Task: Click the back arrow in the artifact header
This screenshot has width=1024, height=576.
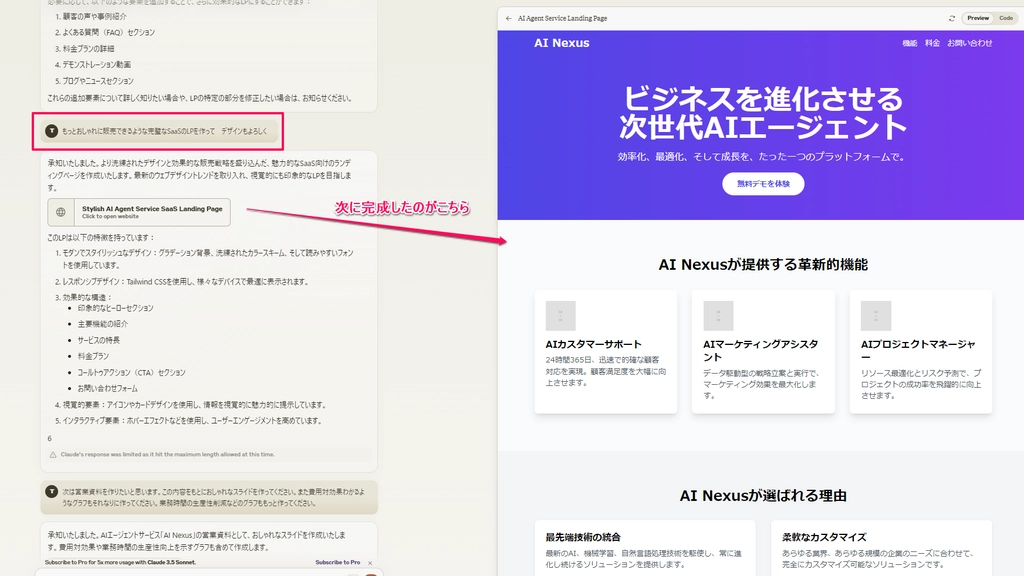Action: pyautogui.click(x=509, y=18)
